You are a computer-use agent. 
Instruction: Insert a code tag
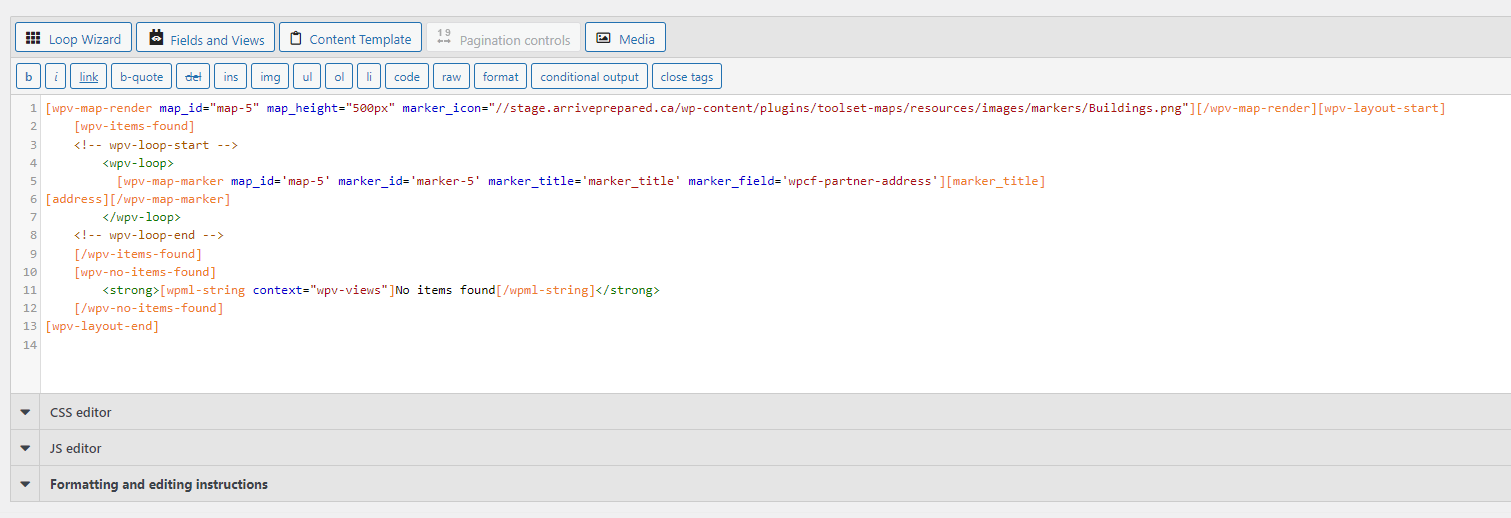[407, 76]
